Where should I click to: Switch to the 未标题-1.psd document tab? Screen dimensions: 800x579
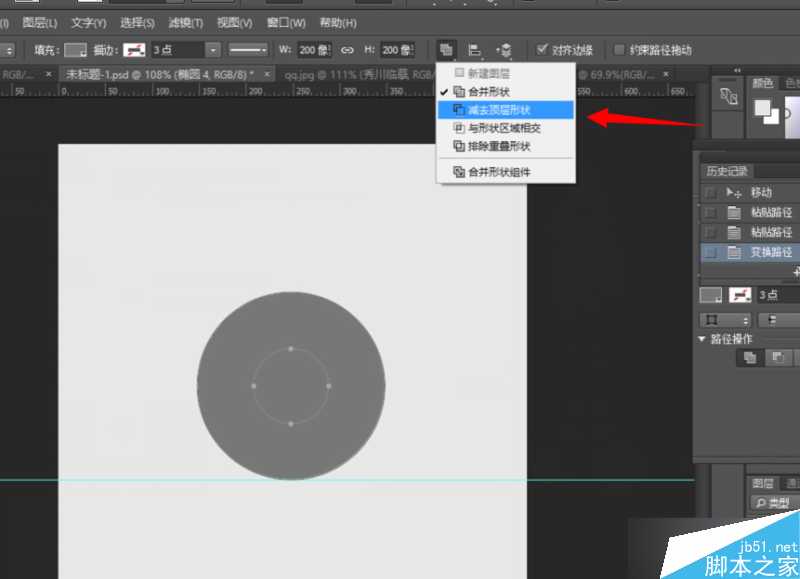tap(160, 74)
